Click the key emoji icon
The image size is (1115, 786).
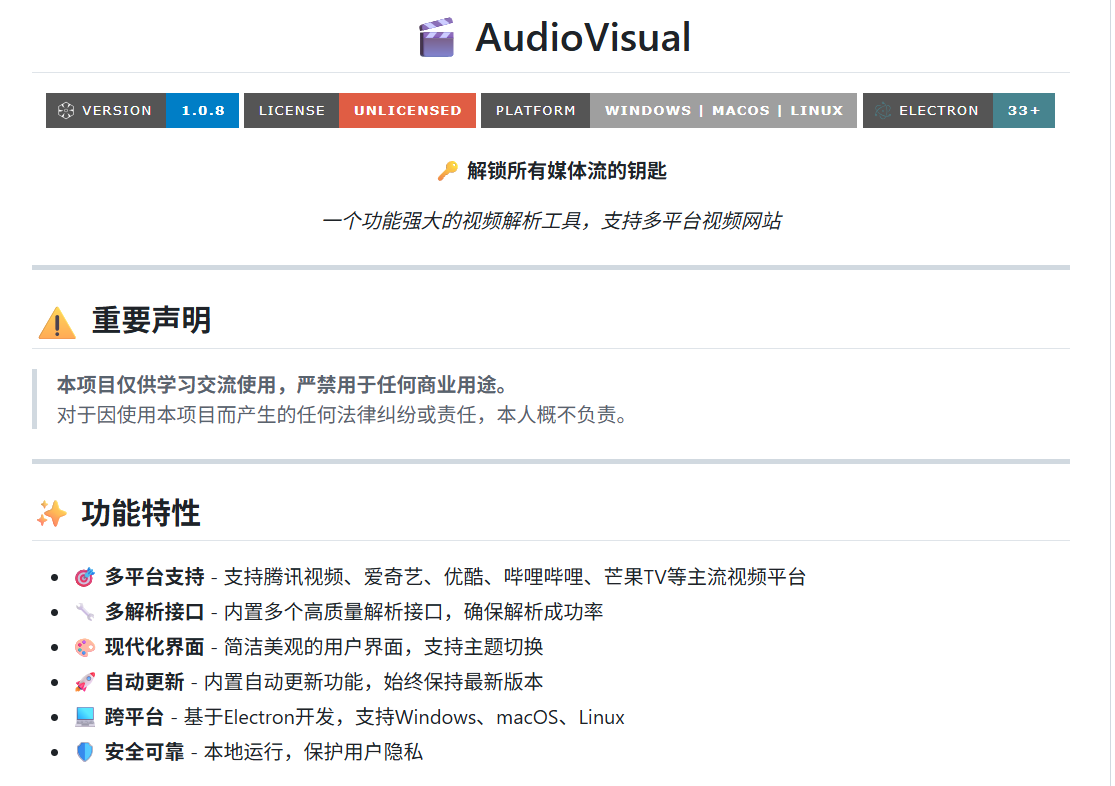(448, 171)
